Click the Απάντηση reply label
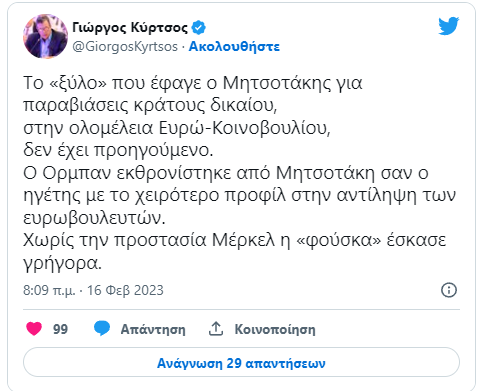Viewport: 486px width, 391px height. pos(153,329)
